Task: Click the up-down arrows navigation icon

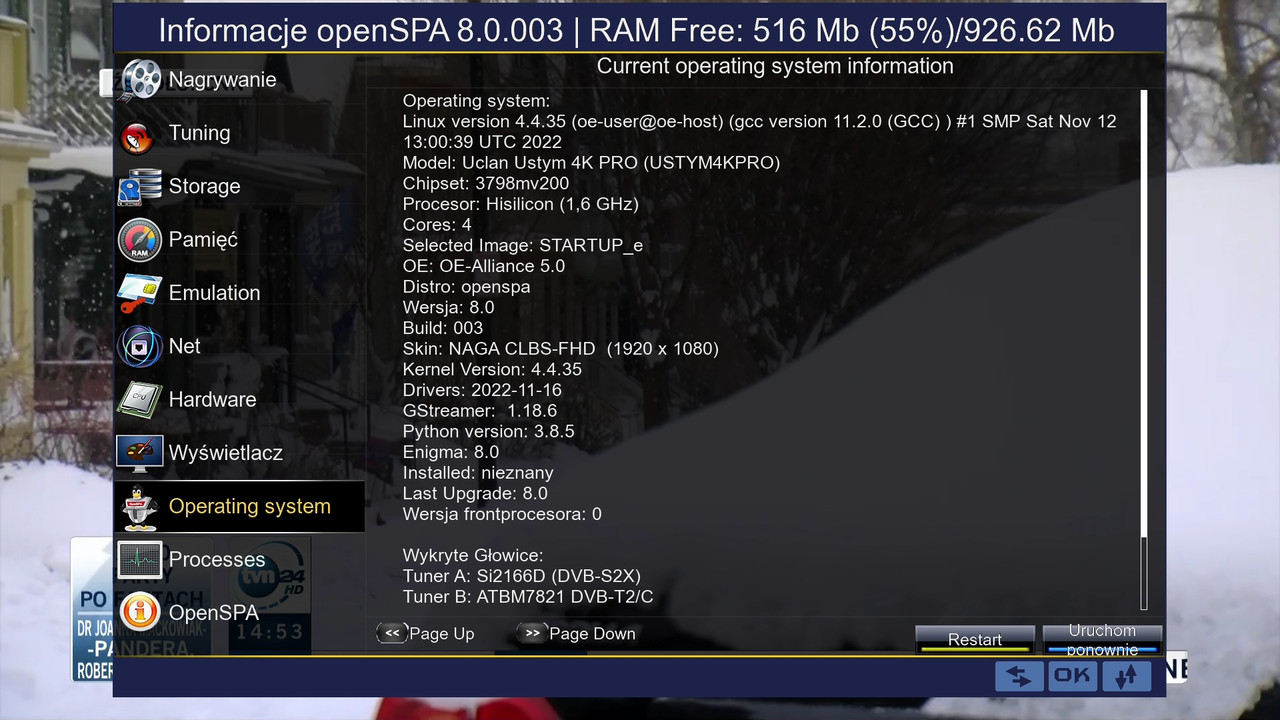Action: click(1127, 675)
